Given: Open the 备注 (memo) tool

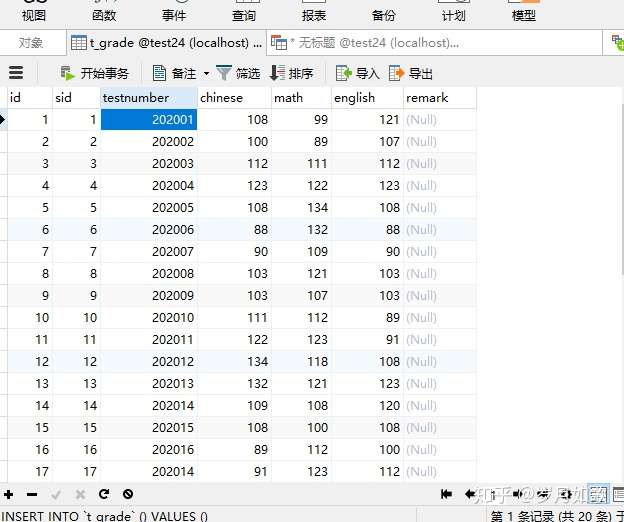Looking at the screenshot, I should (x=175, y=74).
